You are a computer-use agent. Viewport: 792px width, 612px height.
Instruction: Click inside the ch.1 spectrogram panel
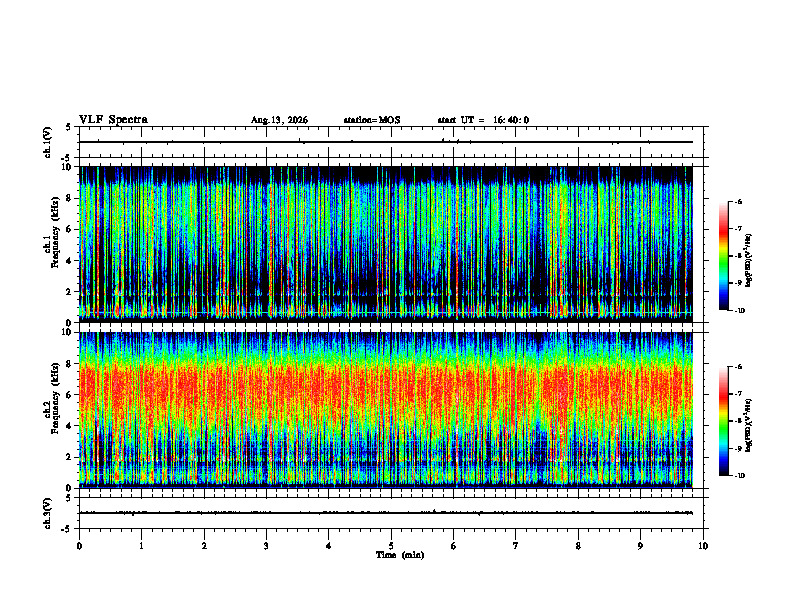(386, 244)
